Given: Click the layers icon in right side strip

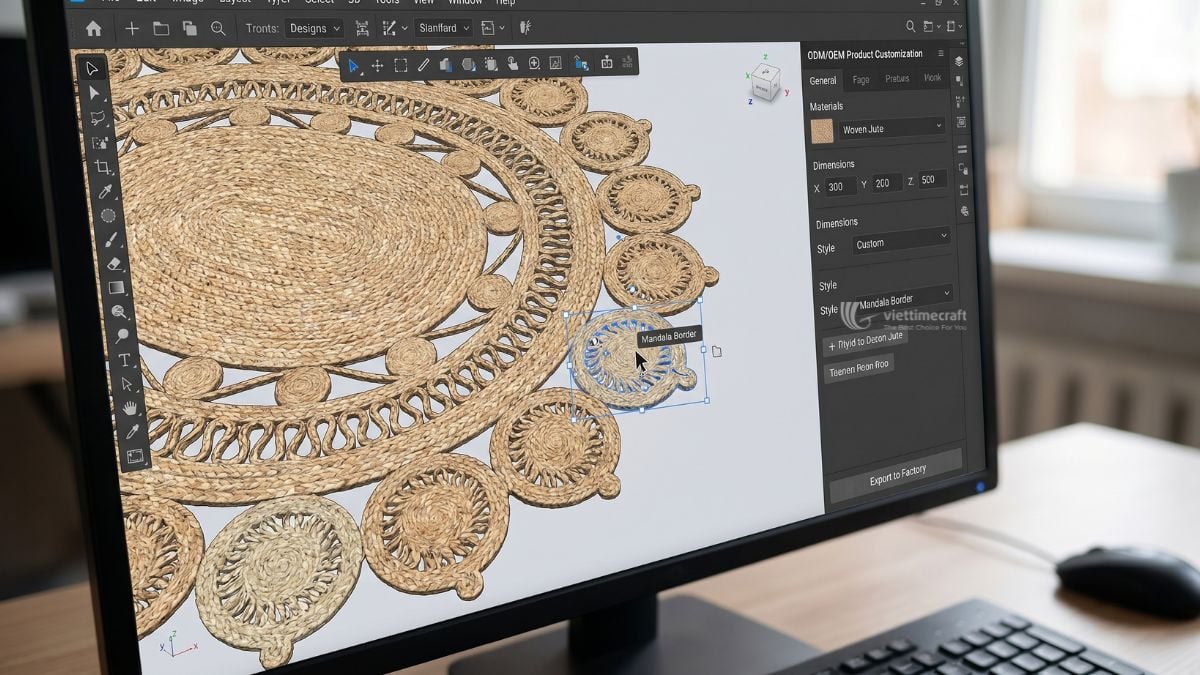Looking at the screenshot, I should click(959, 61).
